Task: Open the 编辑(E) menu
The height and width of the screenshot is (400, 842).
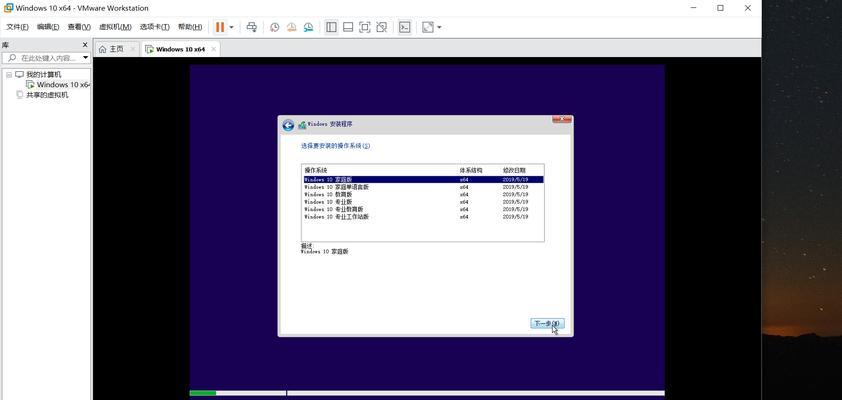Action: [48, 27]
